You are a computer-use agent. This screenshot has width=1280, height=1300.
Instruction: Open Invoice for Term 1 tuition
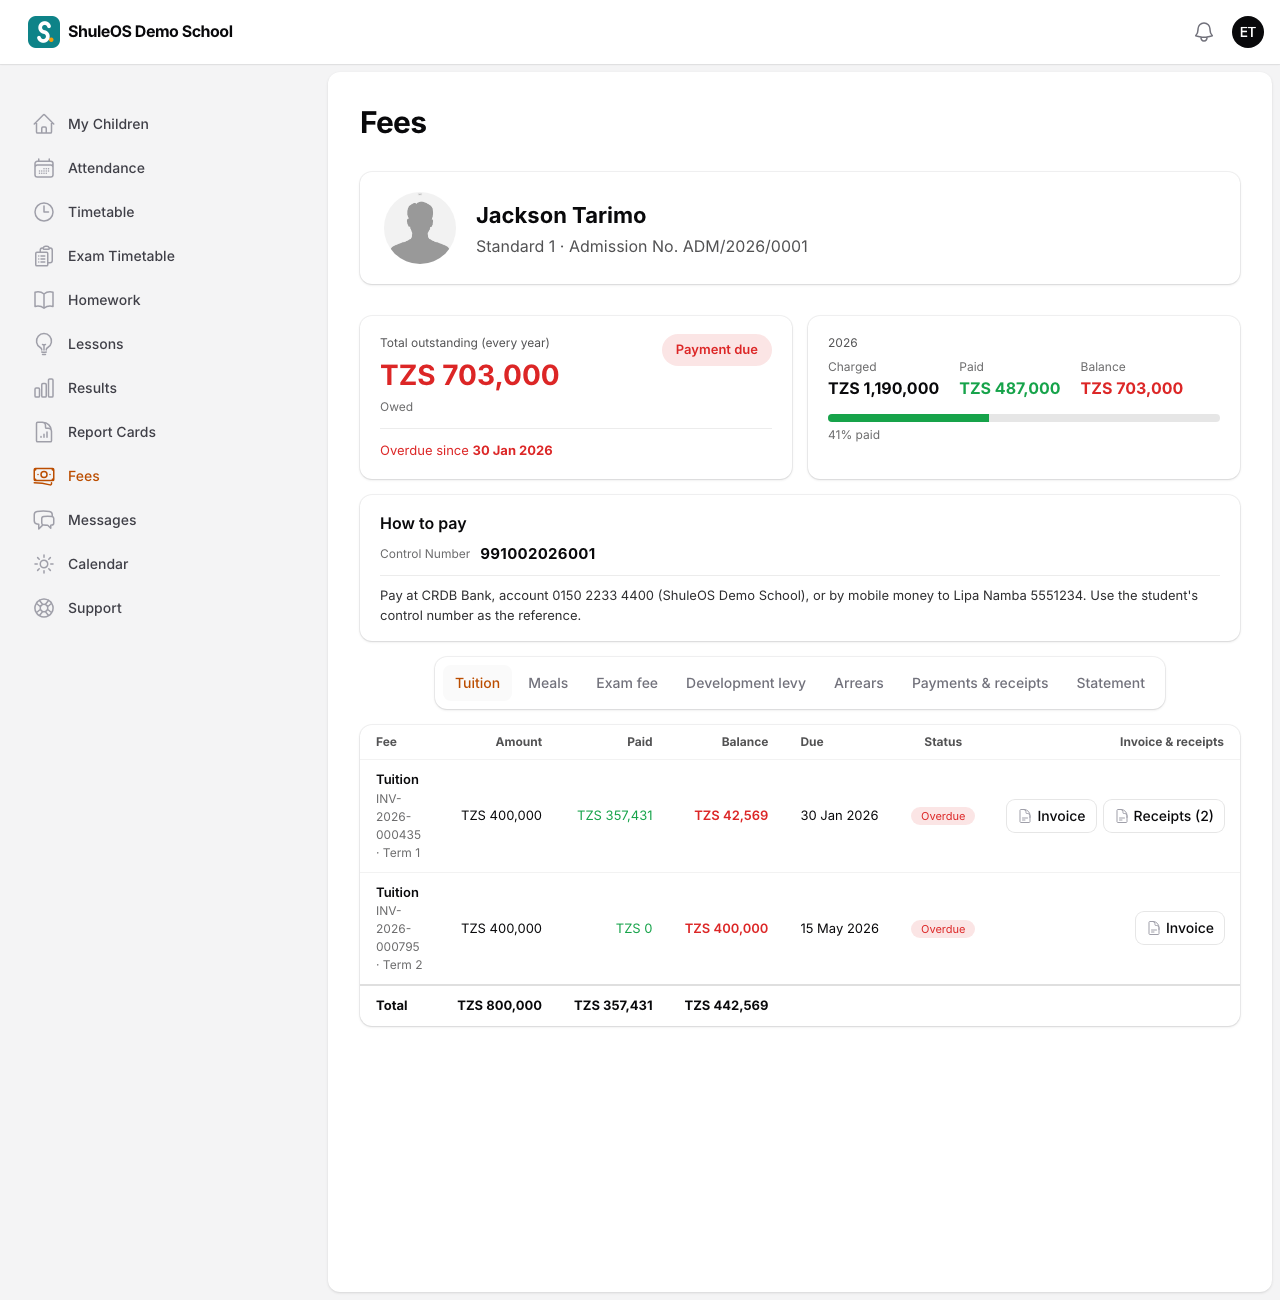pyautogui.click(x=1052, y=816)
